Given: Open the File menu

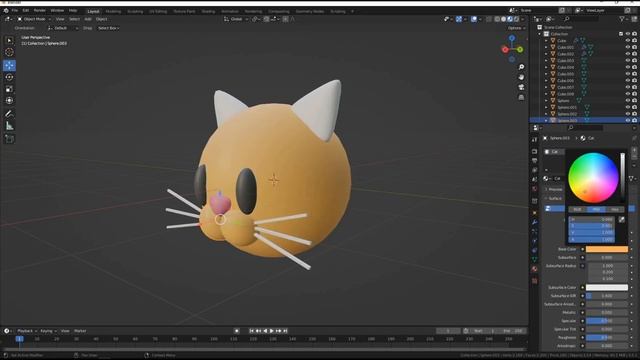Looking at the screenshot, I should pos(15,10).
